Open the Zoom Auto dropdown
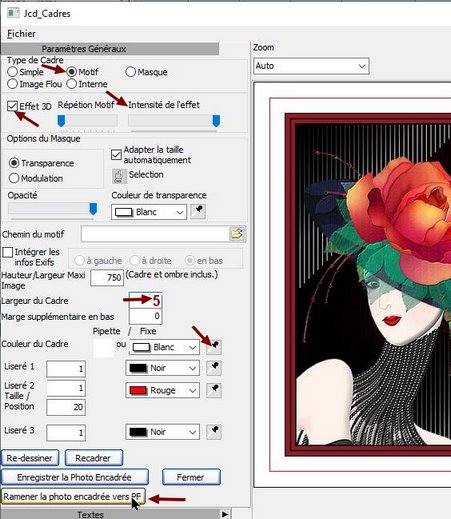The width and height of the screenshot is (451, 519). [311, 66]
